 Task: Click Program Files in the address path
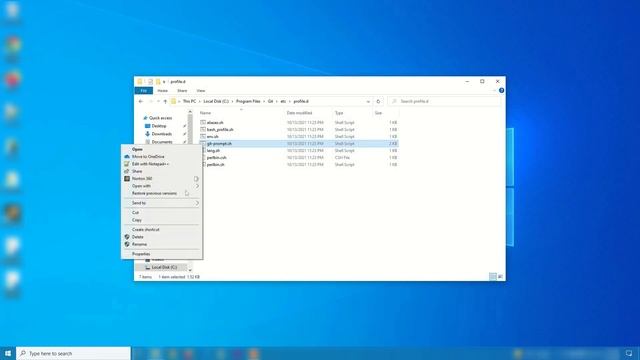tap(248, 101)
